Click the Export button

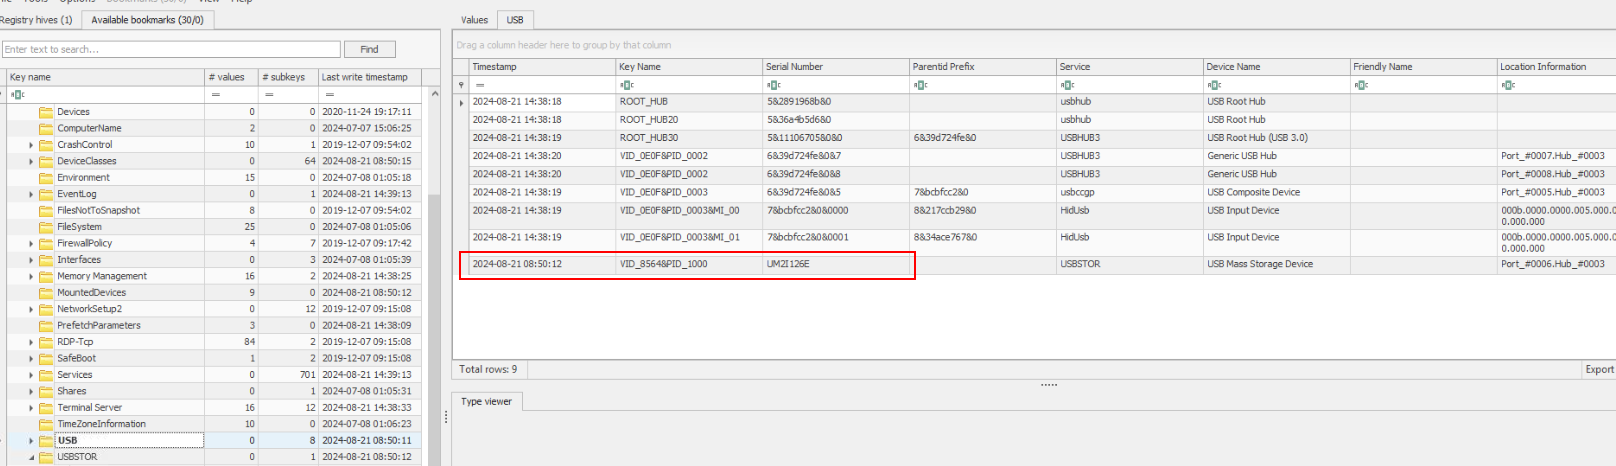1598,369
